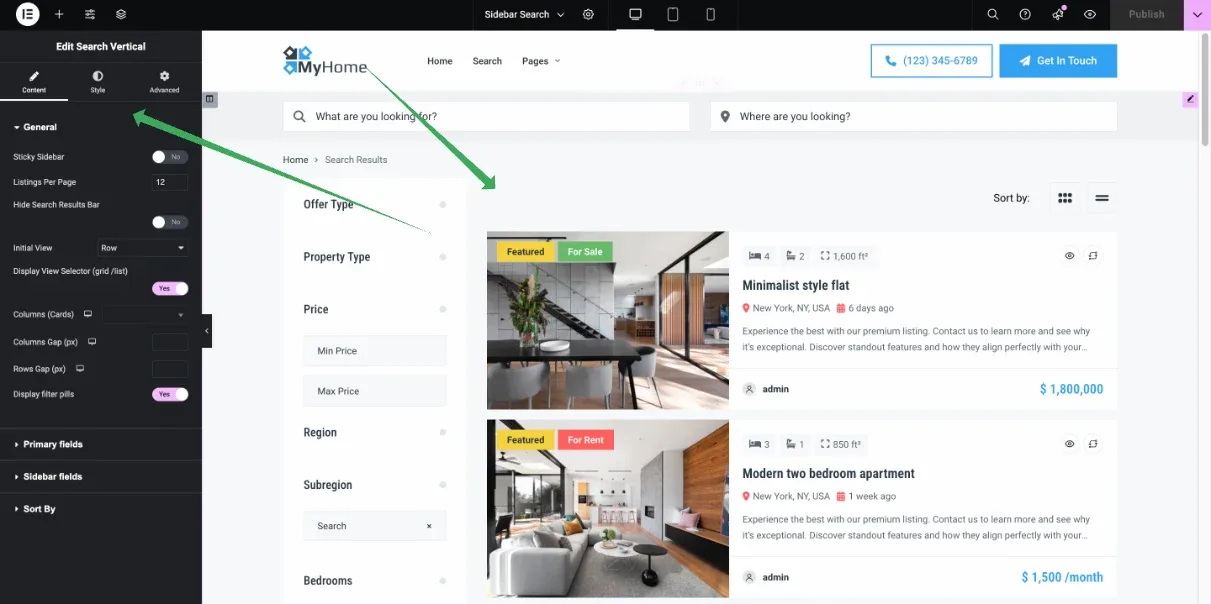Open the Content tab

[x=34, y=82]
